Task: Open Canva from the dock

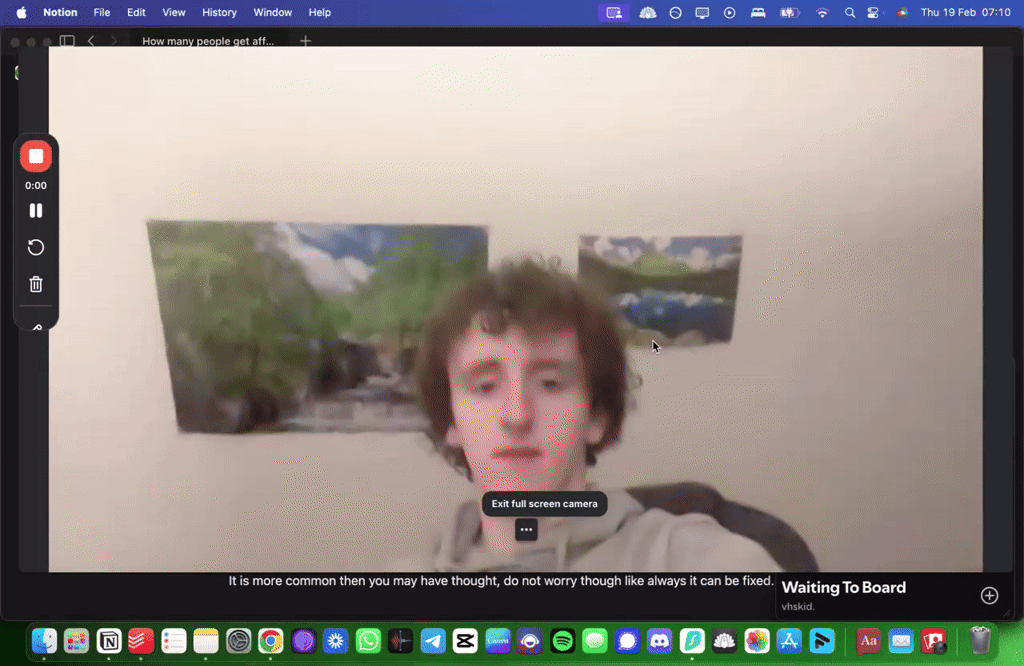Action: (498, 641)
